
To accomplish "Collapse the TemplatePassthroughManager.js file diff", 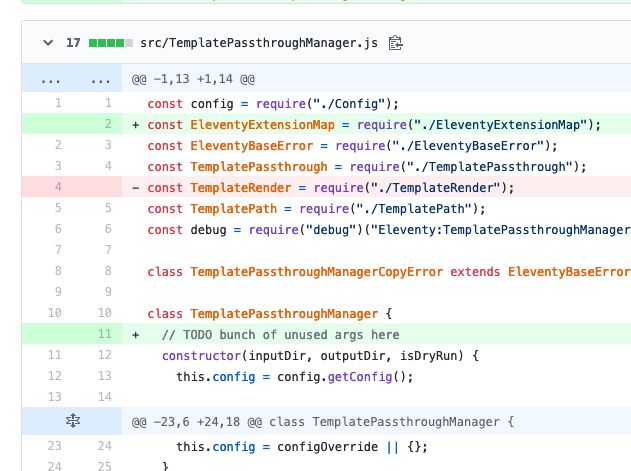I will point(48,43).
